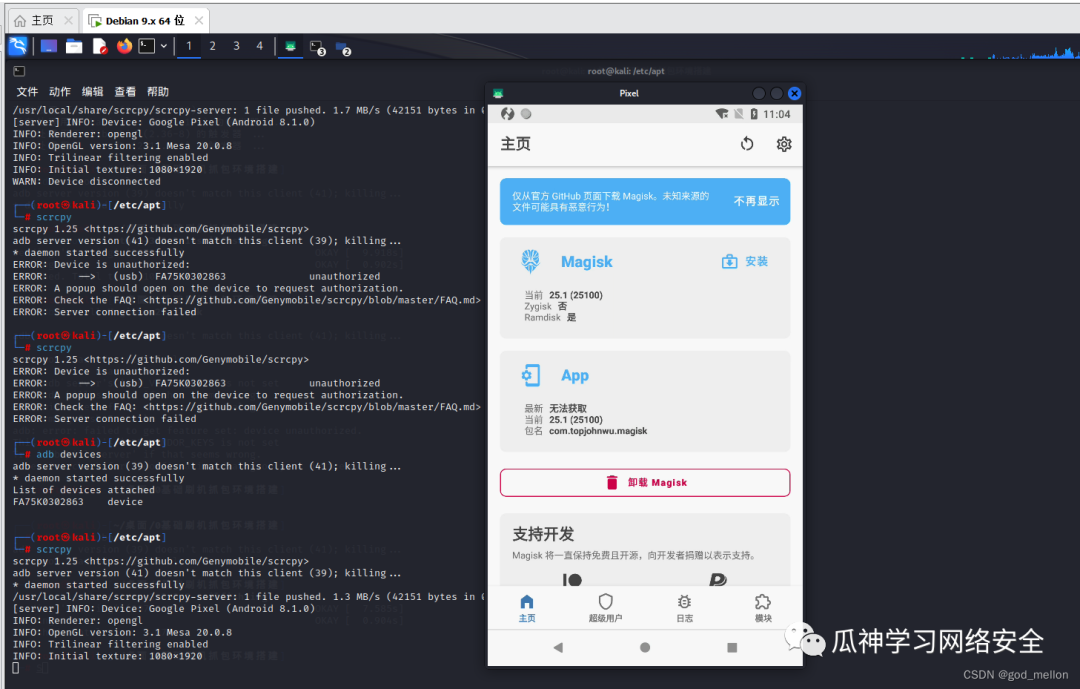1080x689 pixels.
Task: Dismiss banner with 不再显示
Action: (x=756, y=201)
